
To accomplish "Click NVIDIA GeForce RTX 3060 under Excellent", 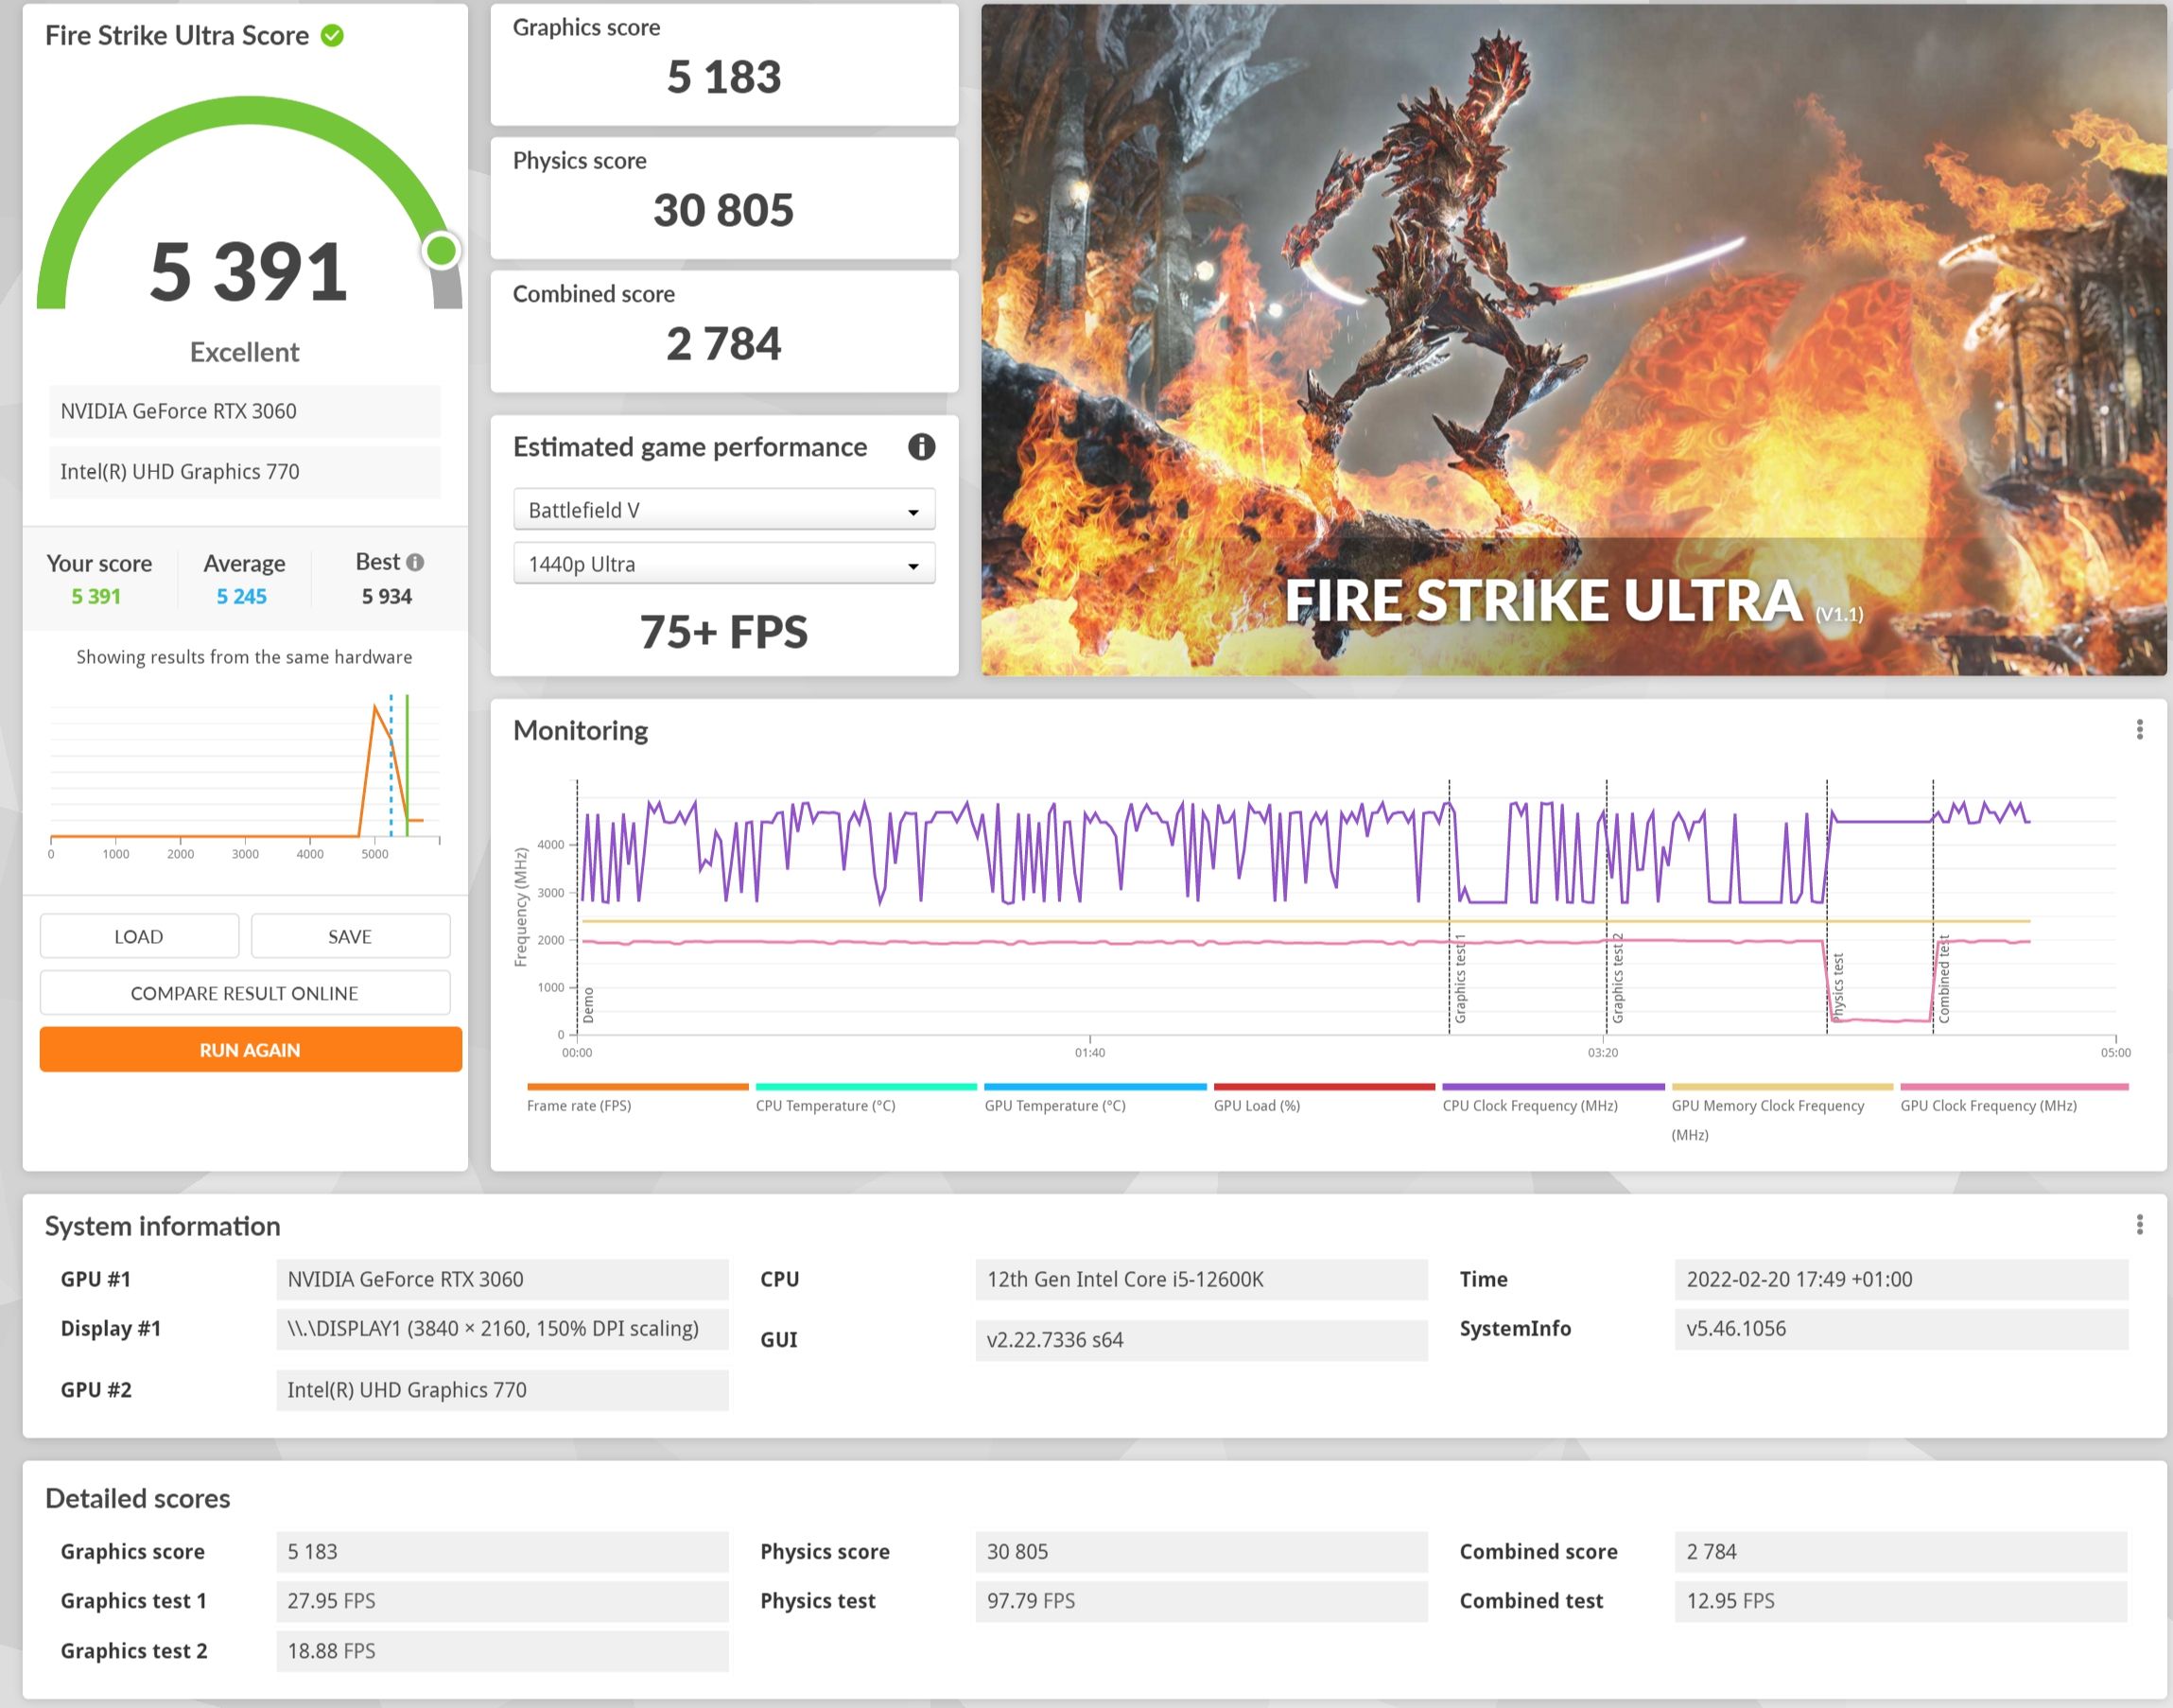I will pyautogui.click(x=245, y=411).
